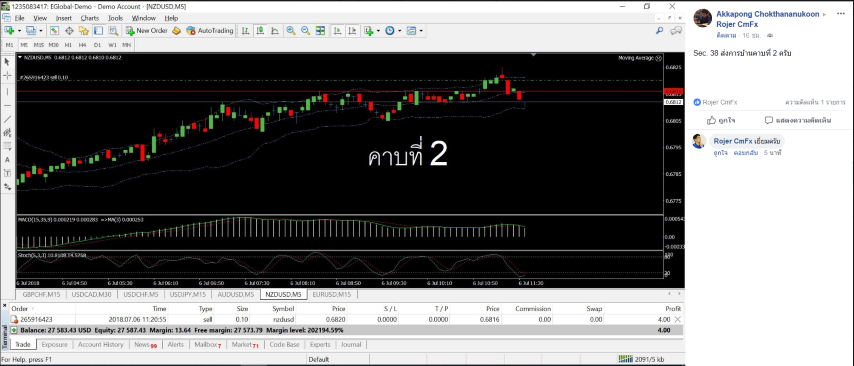This screenshot has height=366, width=854.
Task: Switch to the Account History tab
Action: click(x=101, y=345)
